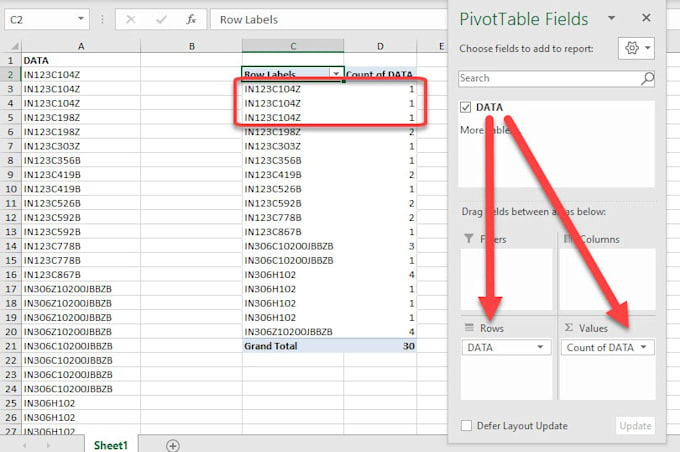Click pivot row label IN123C778B

[293, 218]
